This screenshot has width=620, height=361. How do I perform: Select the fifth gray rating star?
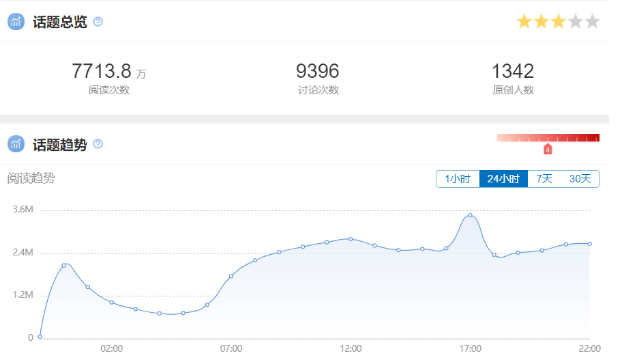click(592, 21)
